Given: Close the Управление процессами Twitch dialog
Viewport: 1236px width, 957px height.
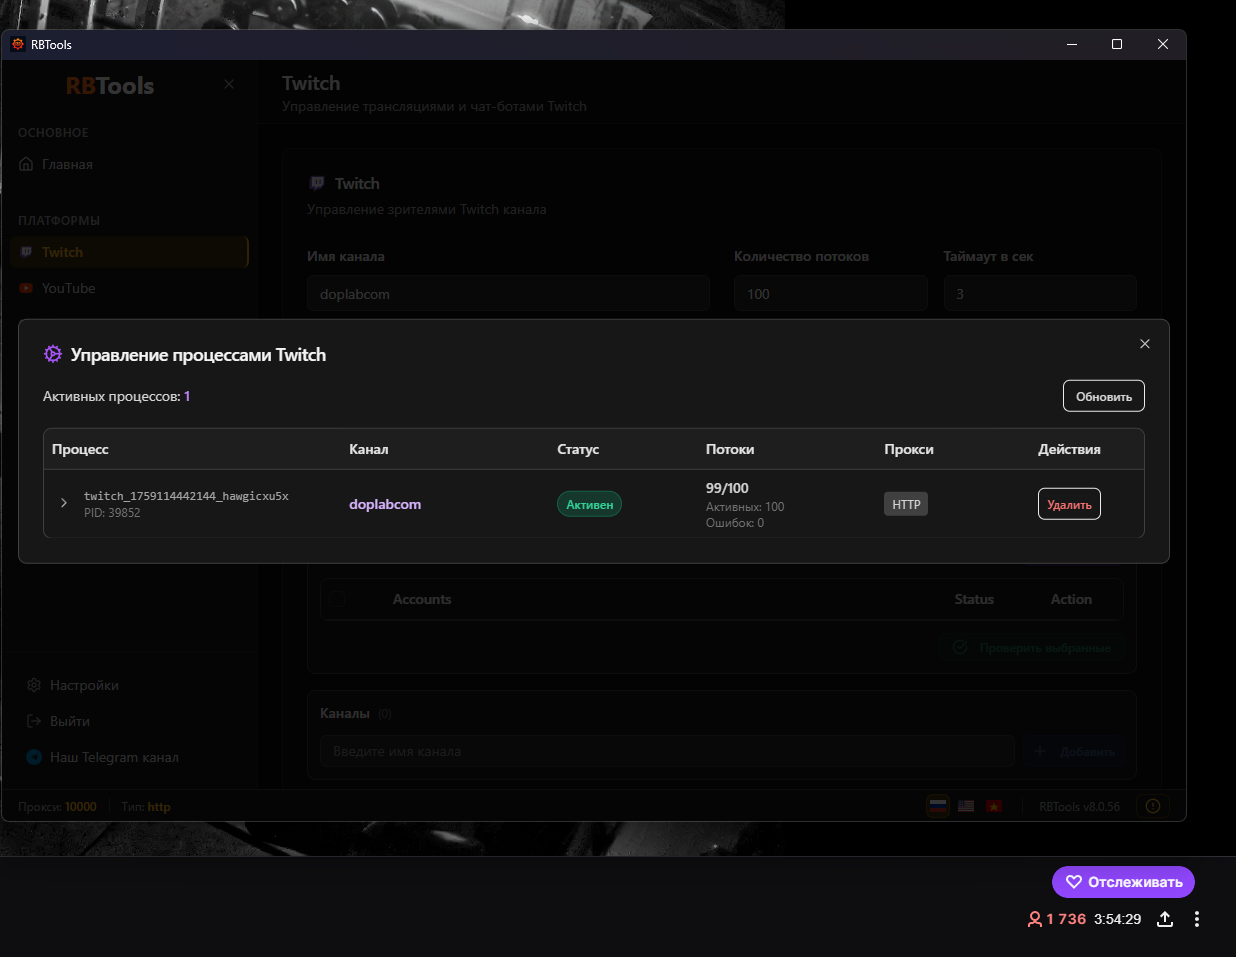Looking at the screenshot, I should (1145, 344).
